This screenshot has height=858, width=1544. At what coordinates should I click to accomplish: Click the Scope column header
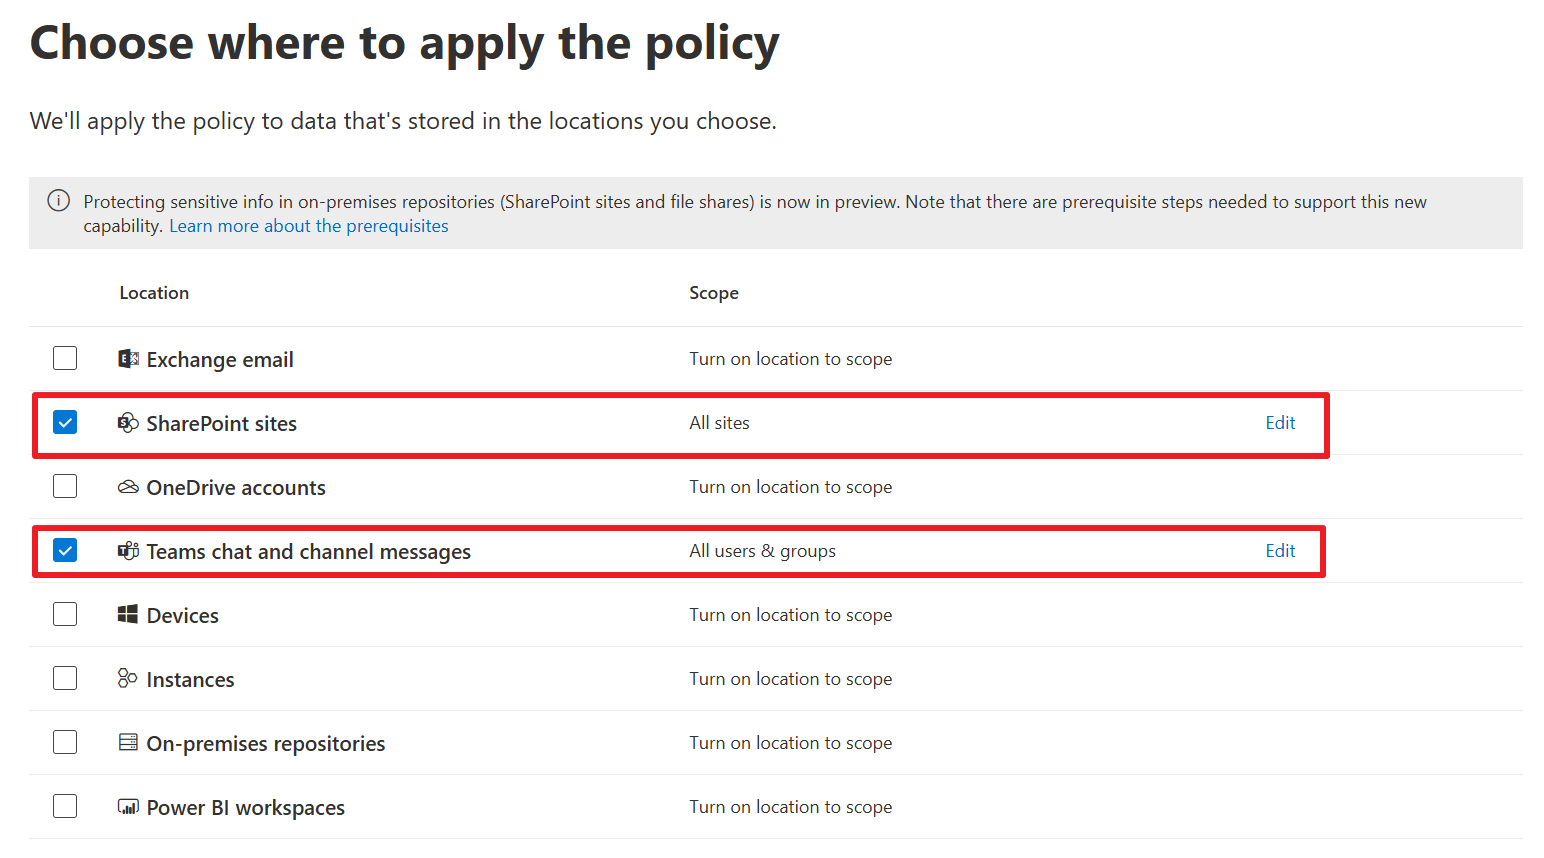(x=713, y=292)
